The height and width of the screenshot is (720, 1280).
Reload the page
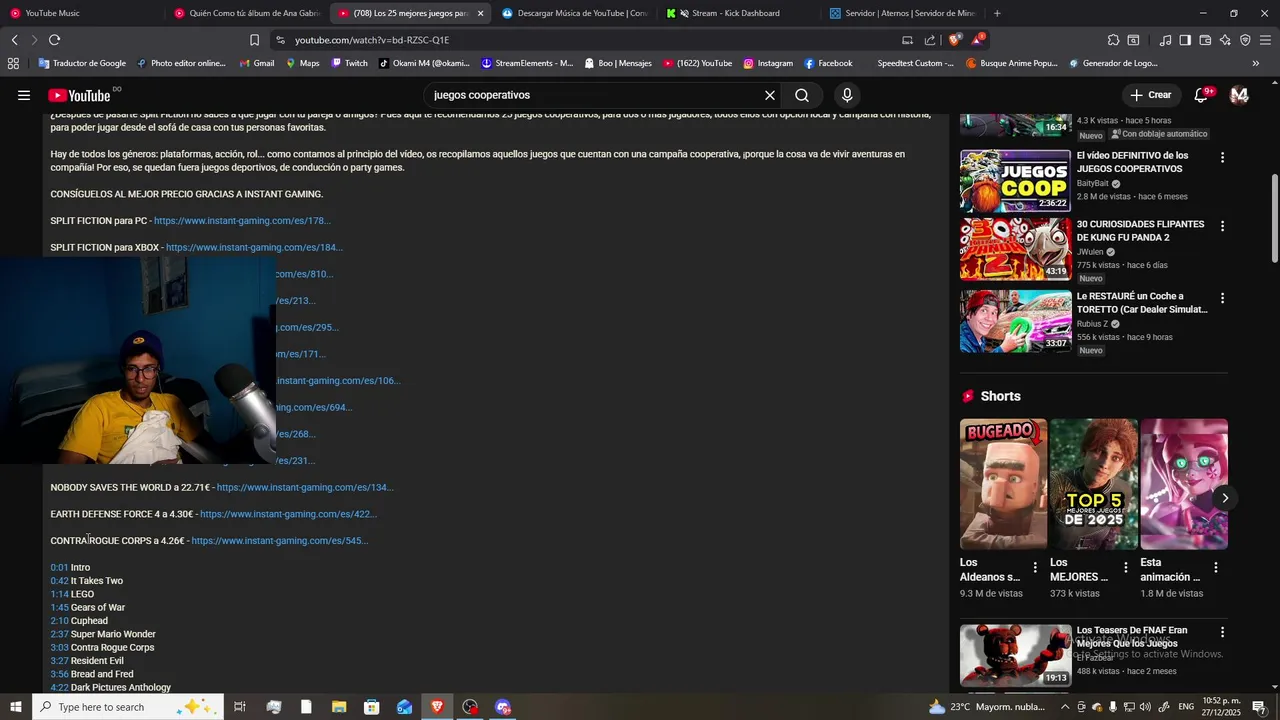[54, 40]
